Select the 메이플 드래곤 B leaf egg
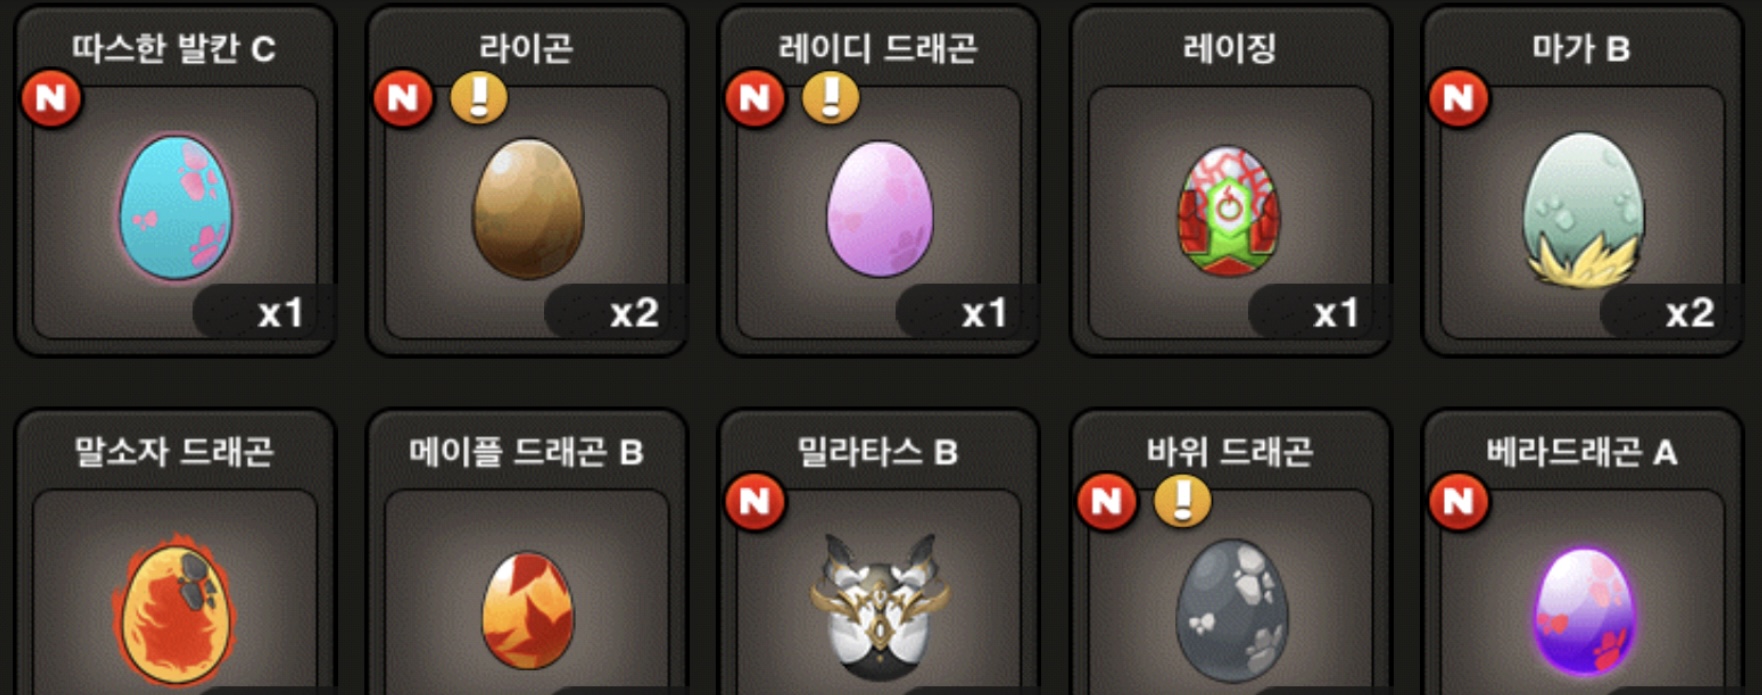 [x=528, y=610]
